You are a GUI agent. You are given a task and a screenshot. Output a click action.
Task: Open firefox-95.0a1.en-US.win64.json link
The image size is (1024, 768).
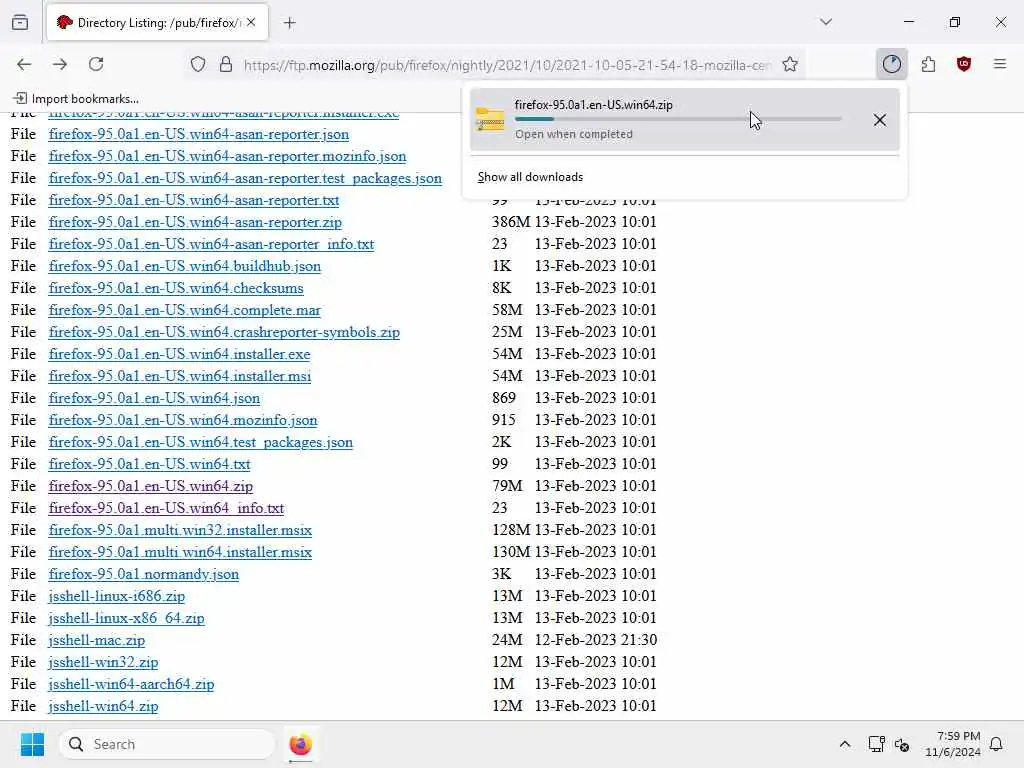(154, 398)
